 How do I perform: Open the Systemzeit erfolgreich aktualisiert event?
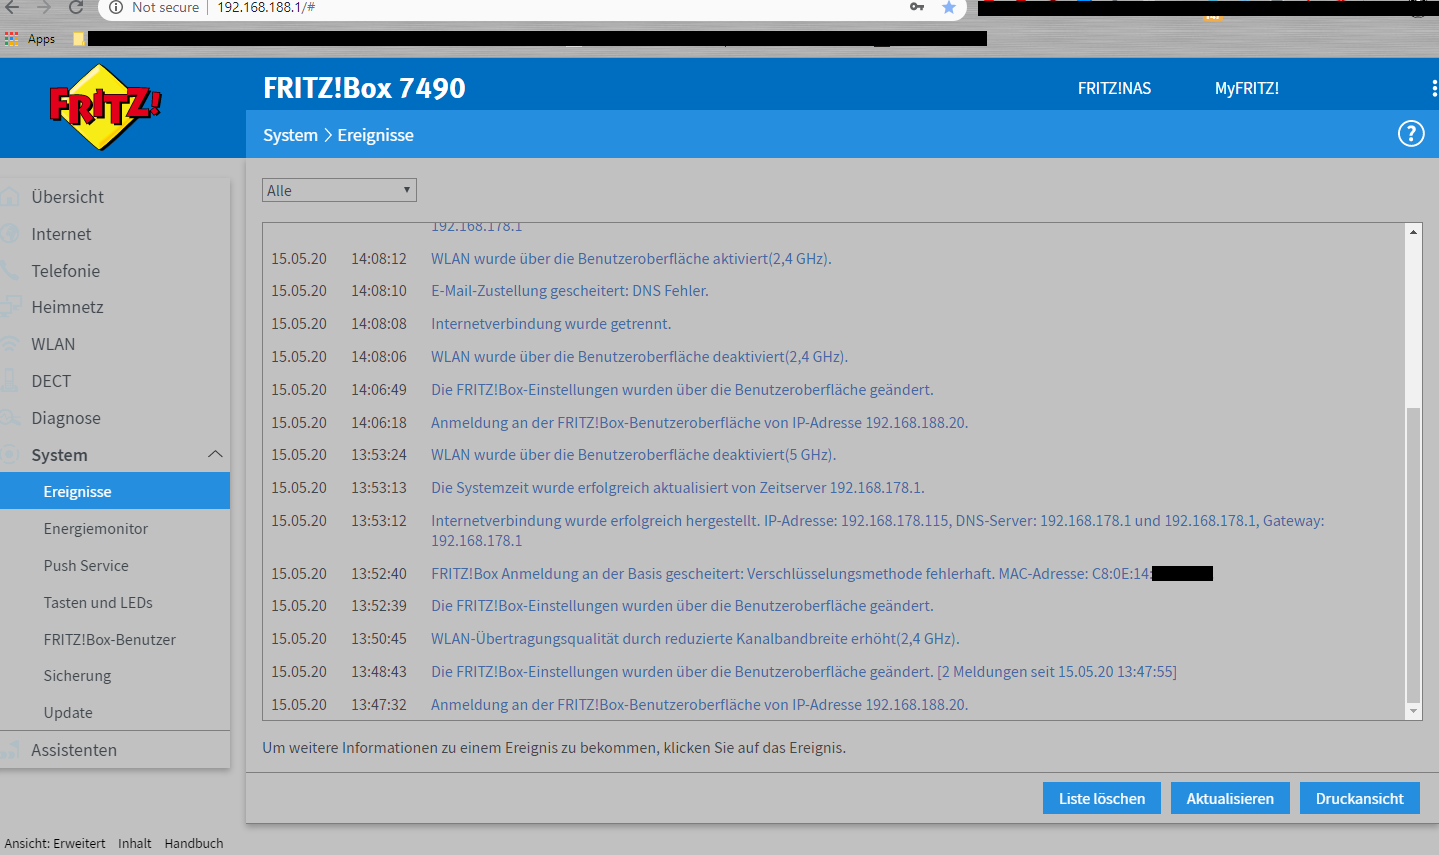click(x=677, y=488)
